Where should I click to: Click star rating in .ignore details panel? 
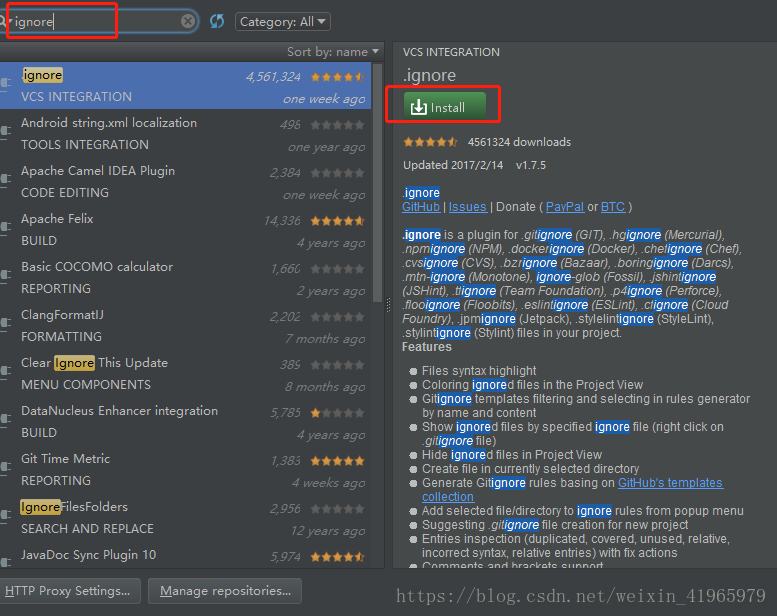click(x=430, y=142)
